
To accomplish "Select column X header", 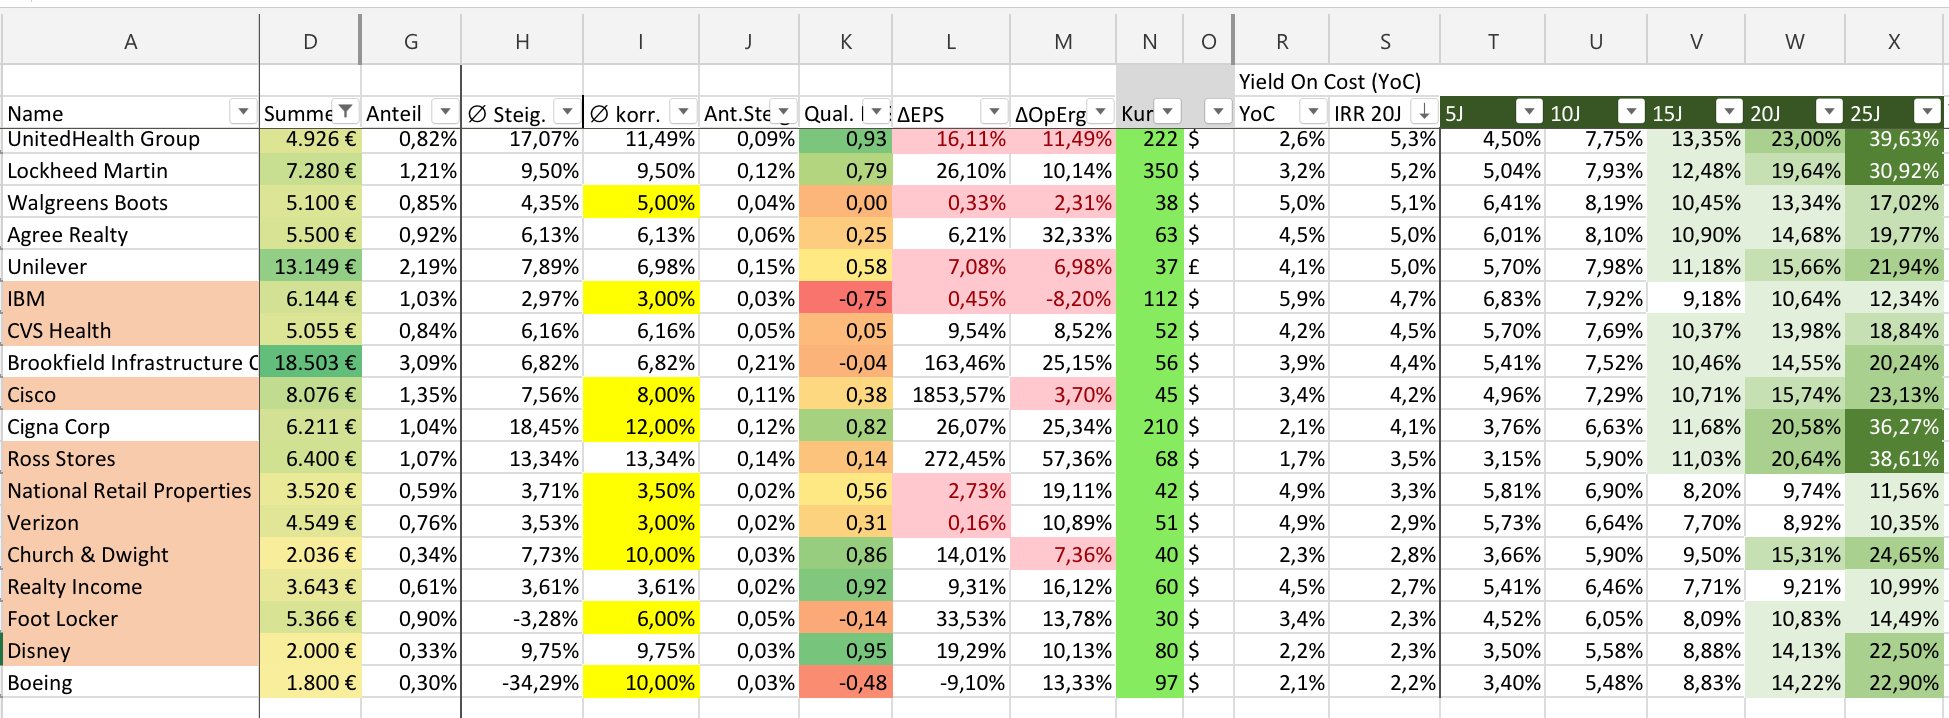I will pos(1893,41).
